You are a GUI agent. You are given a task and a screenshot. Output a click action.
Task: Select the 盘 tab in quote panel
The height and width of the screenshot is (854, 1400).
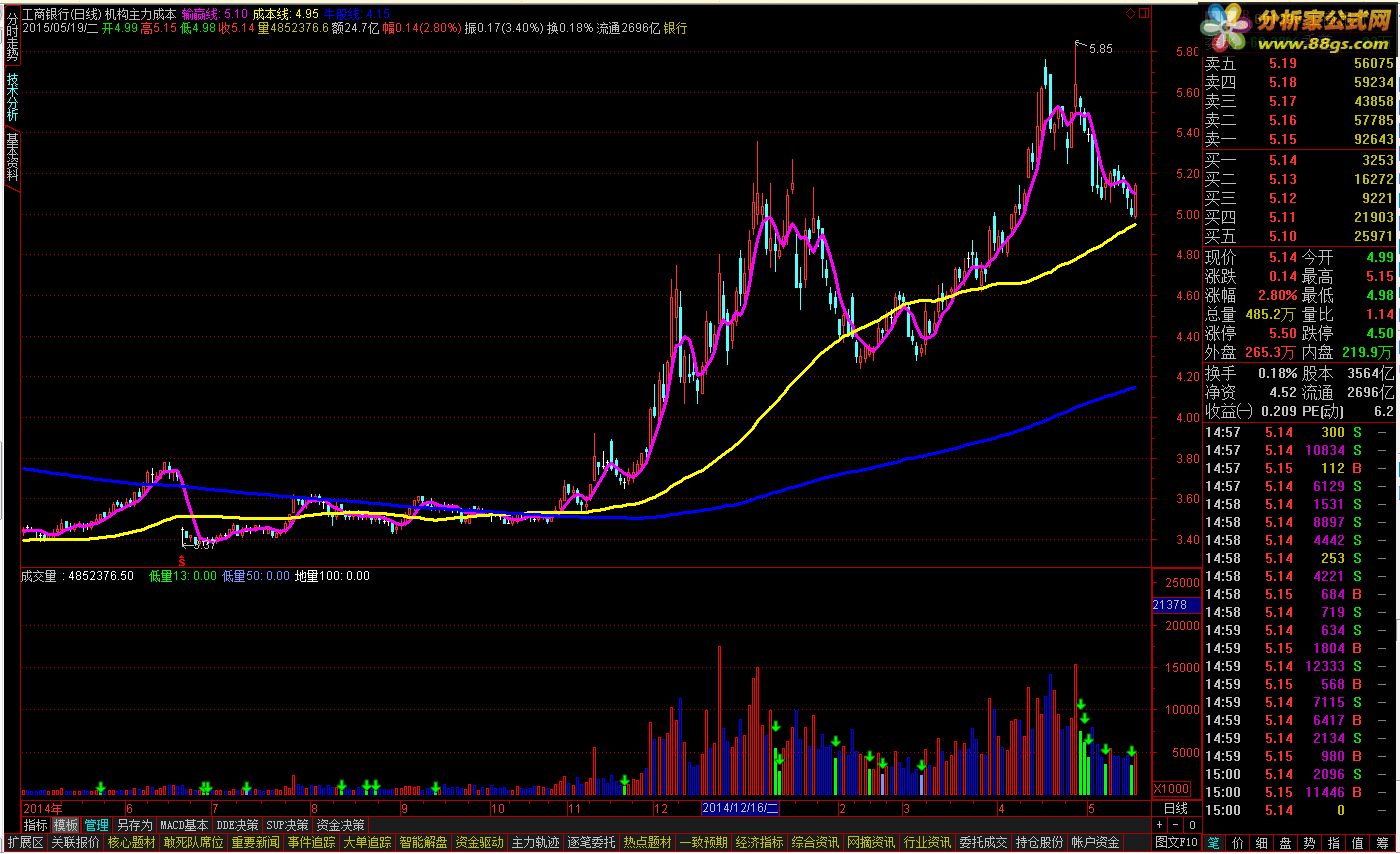(x=1285, y=842)
